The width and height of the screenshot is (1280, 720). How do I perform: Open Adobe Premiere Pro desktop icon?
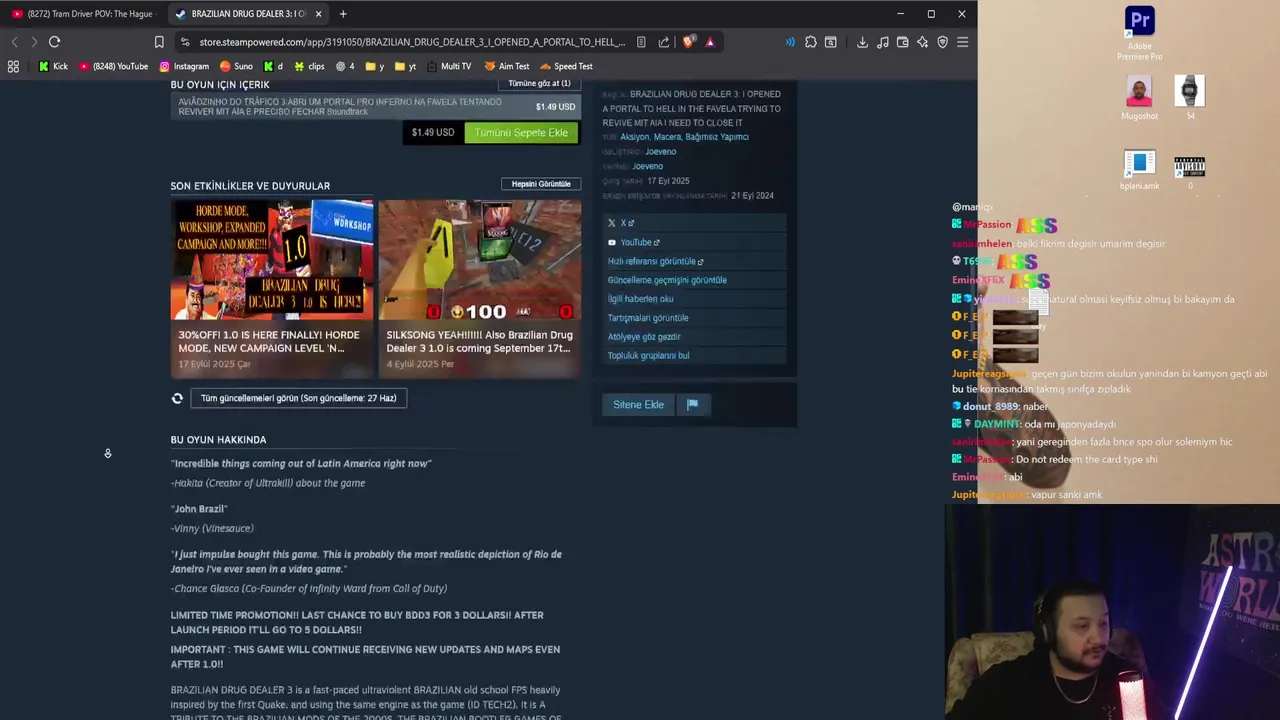1139,34
